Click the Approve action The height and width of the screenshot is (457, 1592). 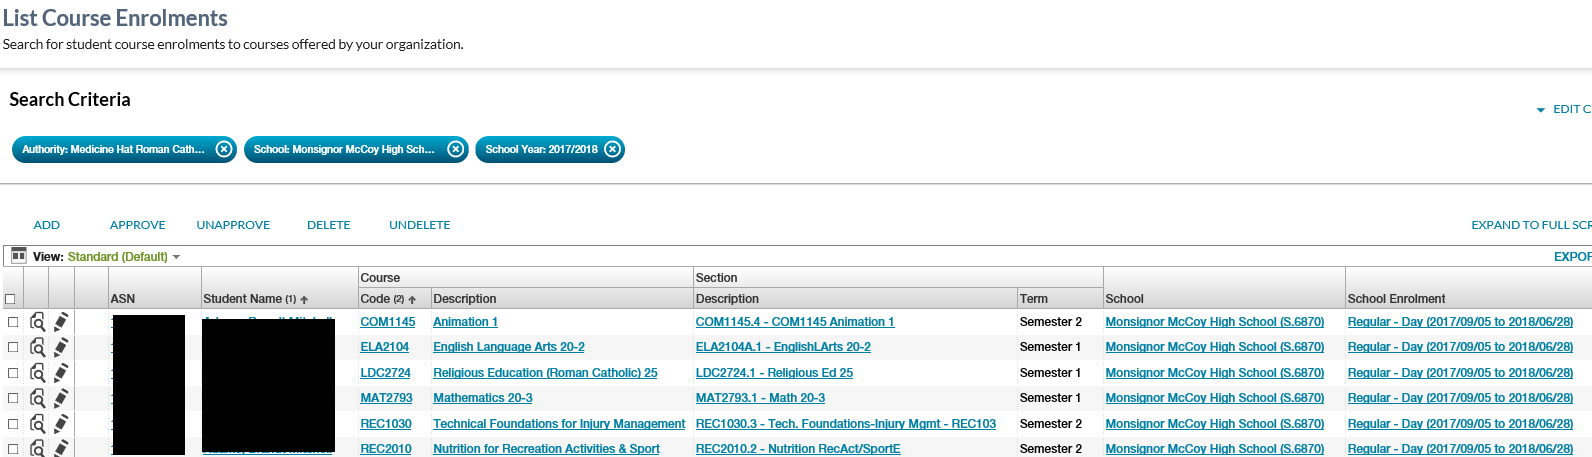coord(137,225)
